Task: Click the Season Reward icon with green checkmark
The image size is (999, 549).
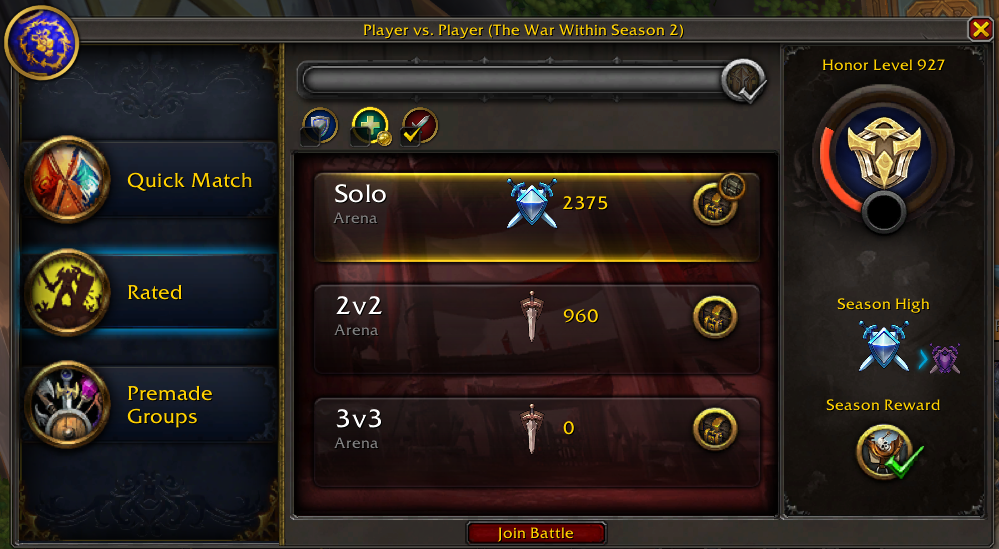Action: coord(884,452)
